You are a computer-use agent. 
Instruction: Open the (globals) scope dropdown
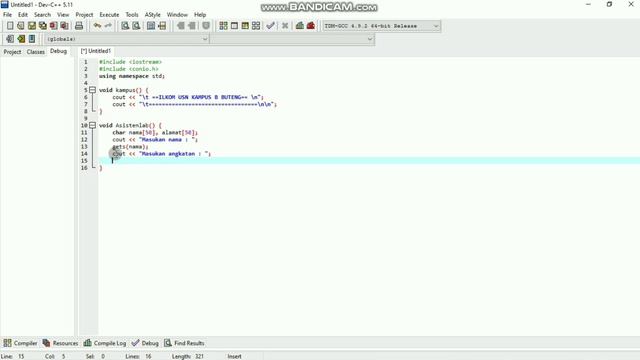pyautogui.click(x=127, y=39)
